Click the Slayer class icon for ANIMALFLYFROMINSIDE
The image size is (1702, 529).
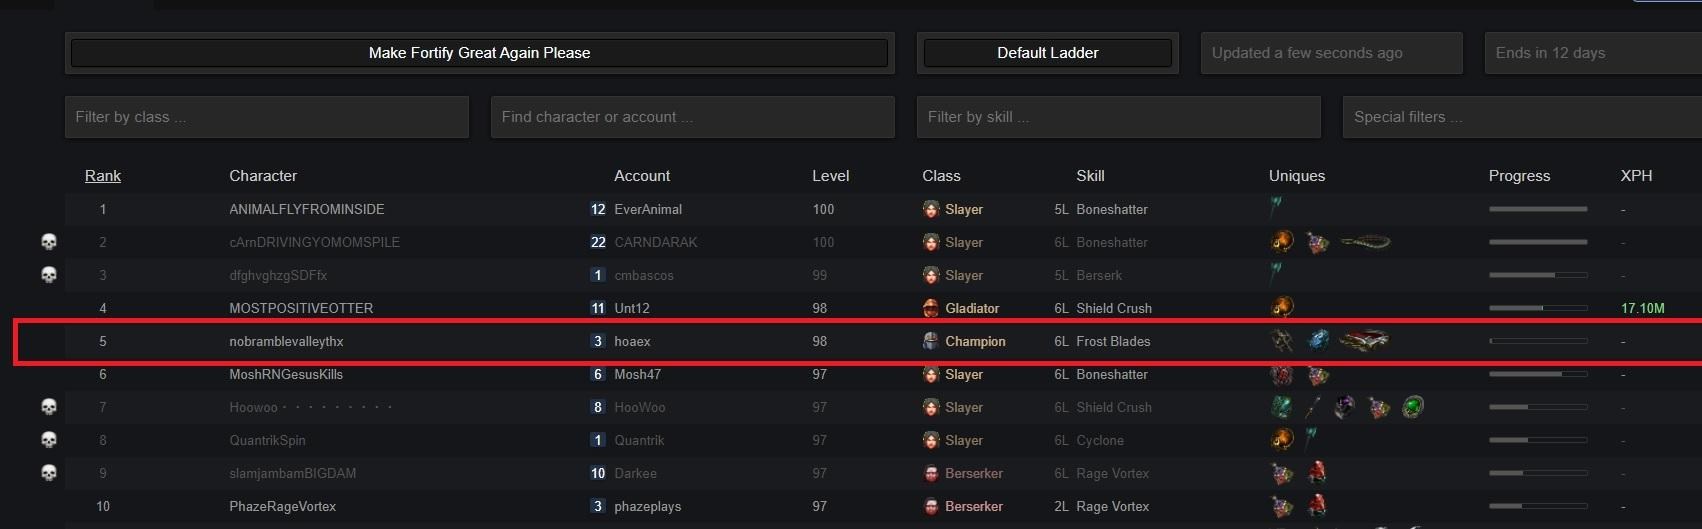coord(931,209)
